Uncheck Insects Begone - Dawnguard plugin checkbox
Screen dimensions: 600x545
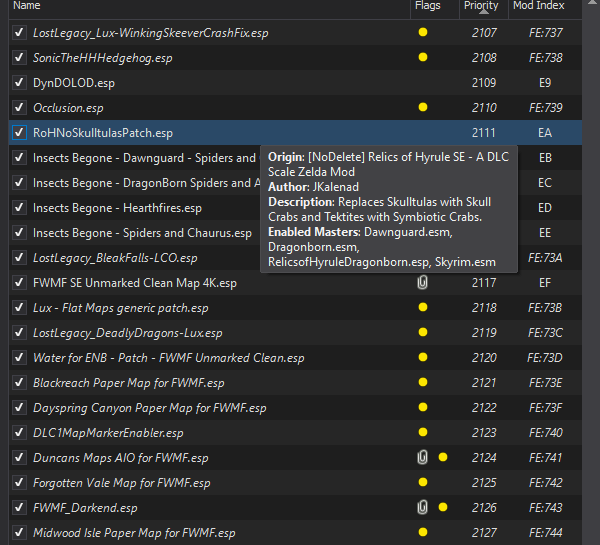tap(19, 158)
